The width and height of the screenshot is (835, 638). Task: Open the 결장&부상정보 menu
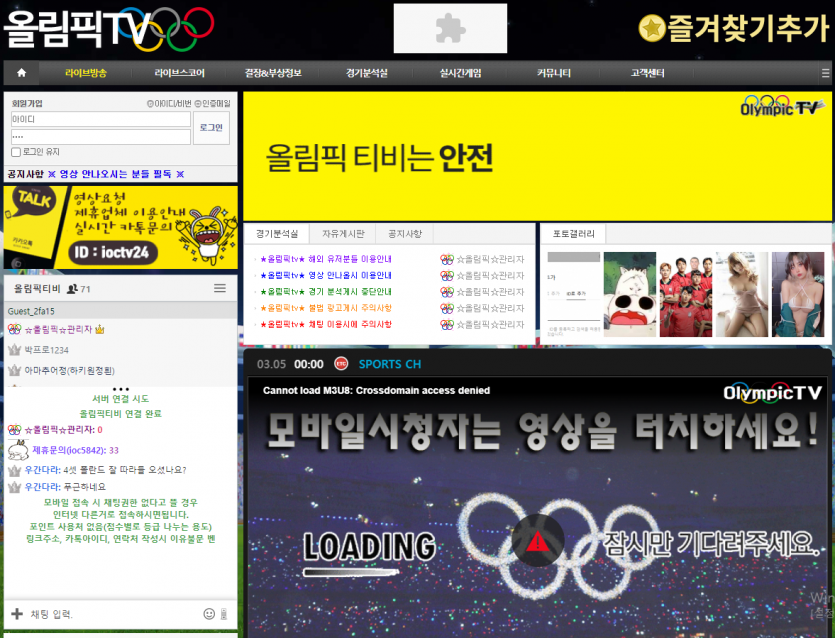(273, 73)
